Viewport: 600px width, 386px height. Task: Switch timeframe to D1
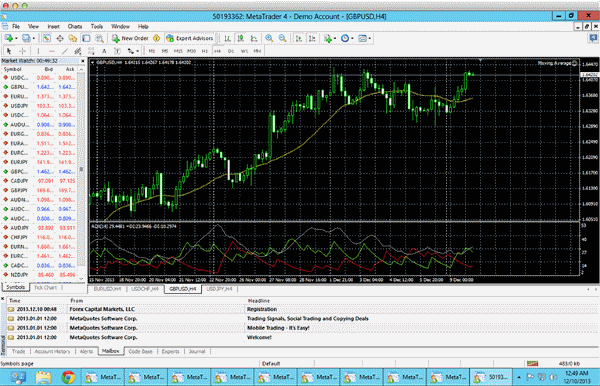[231, 51]
